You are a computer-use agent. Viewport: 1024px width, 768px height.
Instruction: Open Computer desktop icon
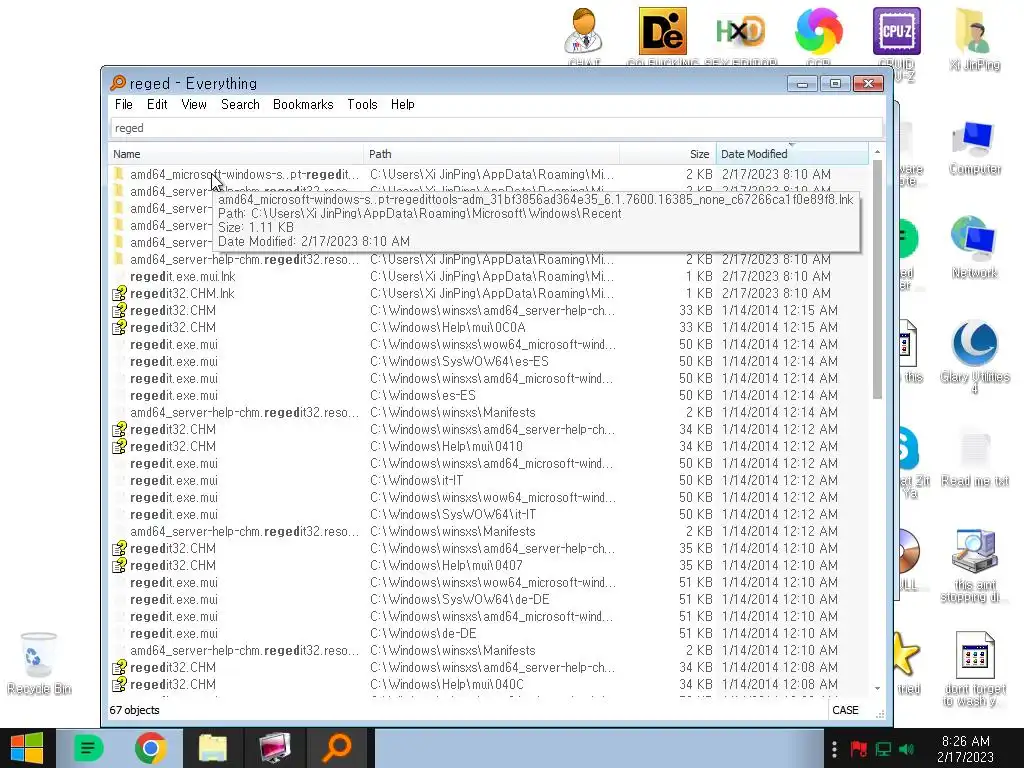click(x=974, y=148)
